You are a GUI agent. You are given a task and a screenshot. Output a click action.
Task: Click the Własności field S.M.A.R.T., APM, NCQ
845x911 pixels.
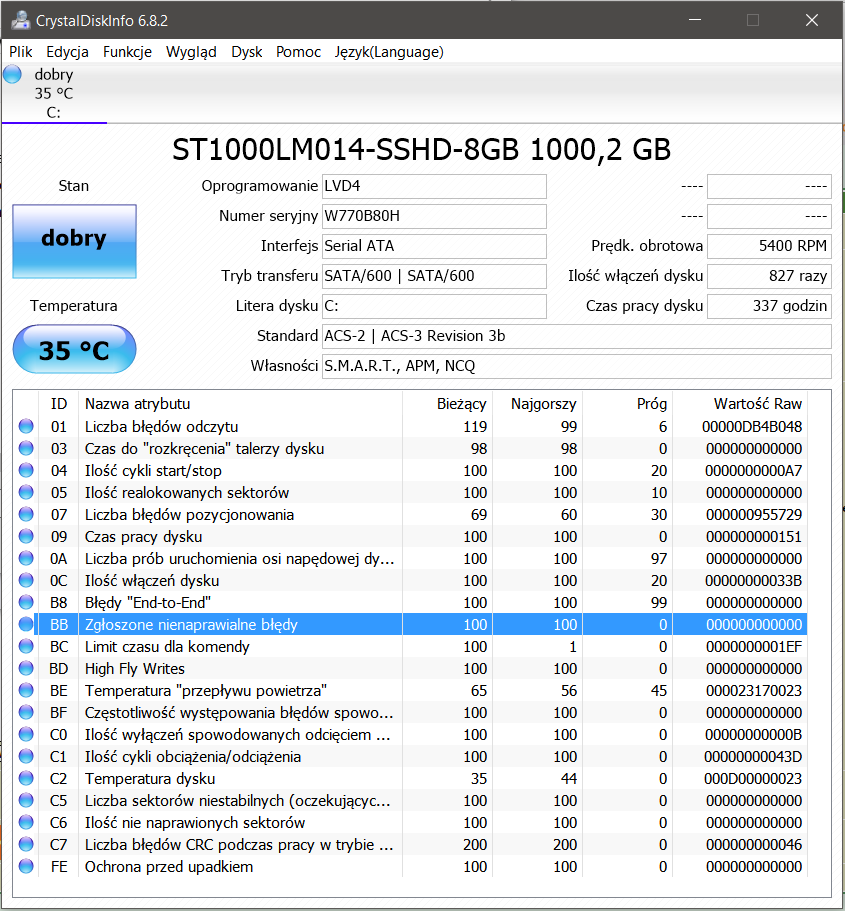coord(577,367)
